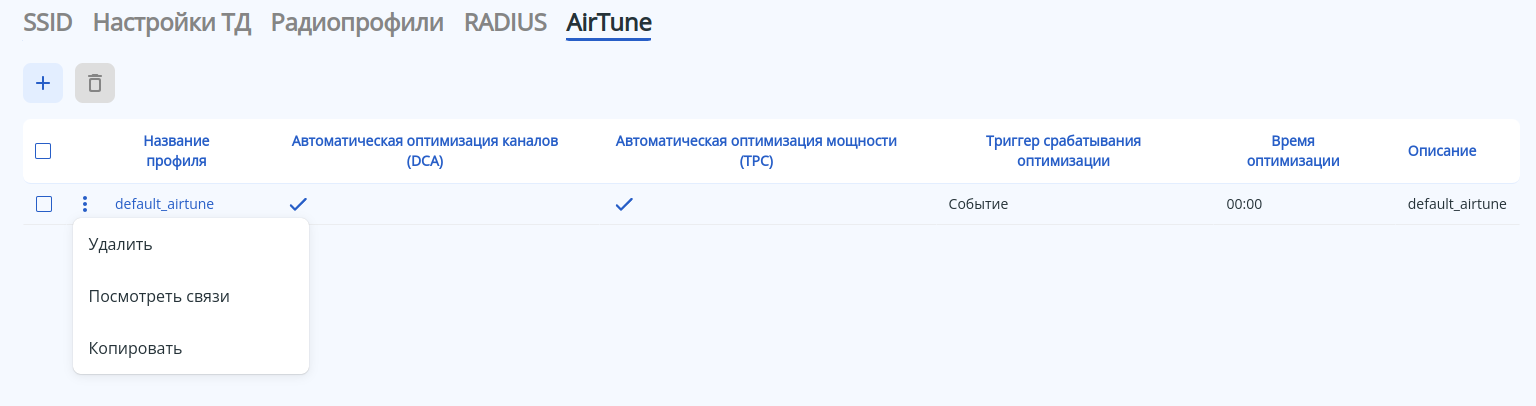Click the add profile plus icon

tap(43, 83)
